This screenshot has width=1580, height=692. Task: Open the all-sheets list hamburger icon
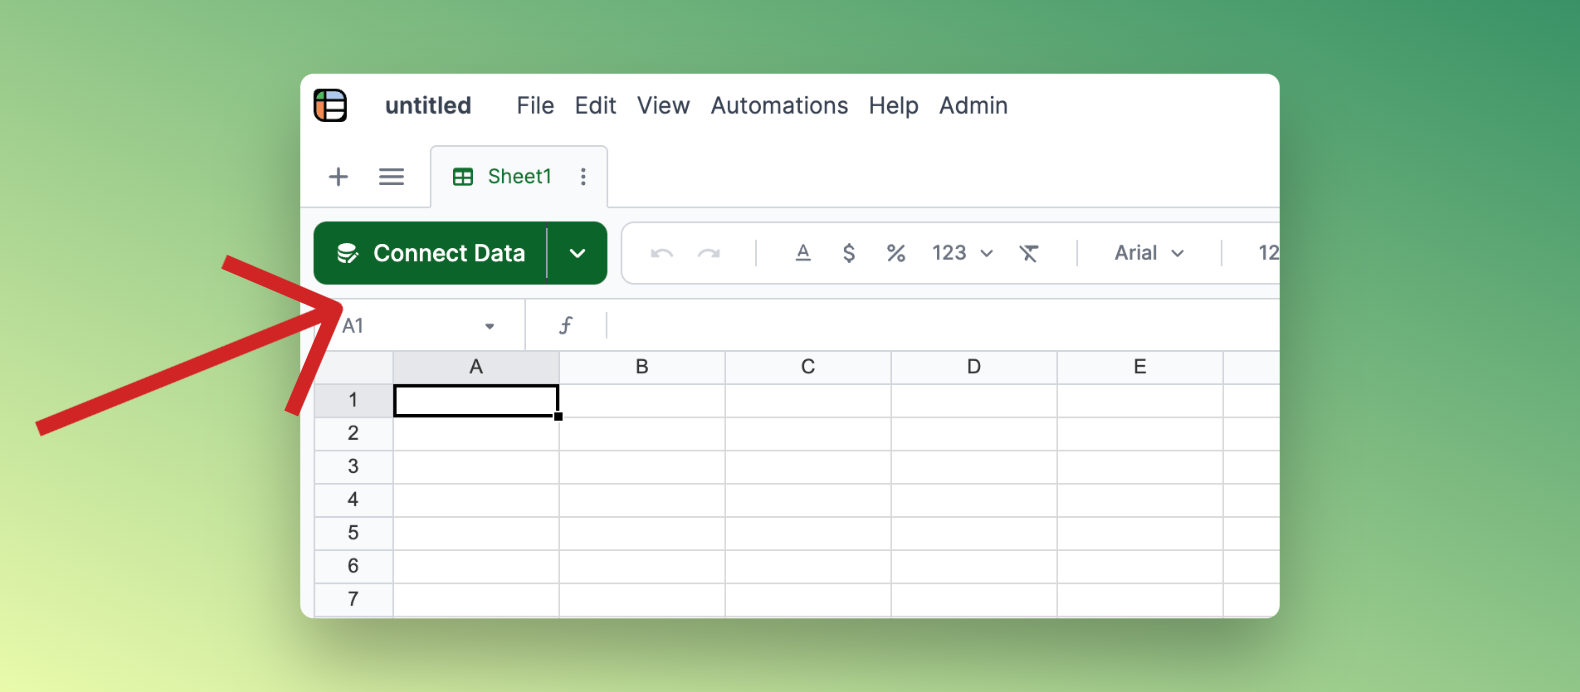coord(391,177)
